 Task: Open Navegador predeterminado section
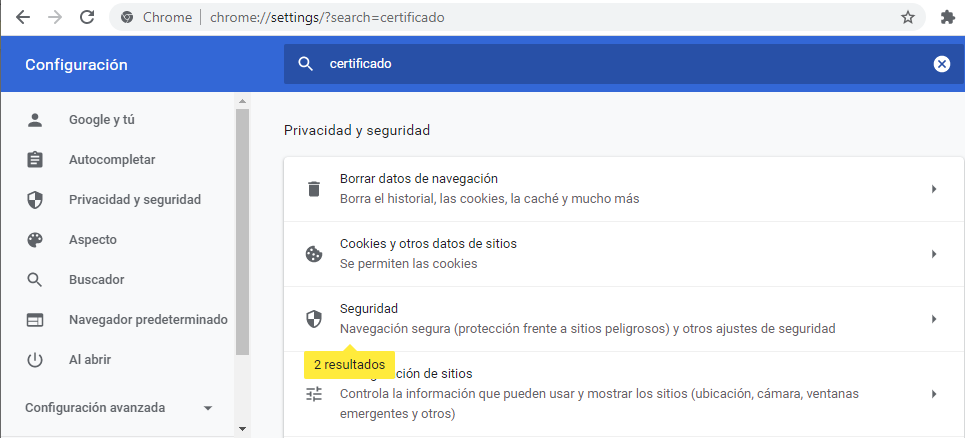tap(147, 320)
